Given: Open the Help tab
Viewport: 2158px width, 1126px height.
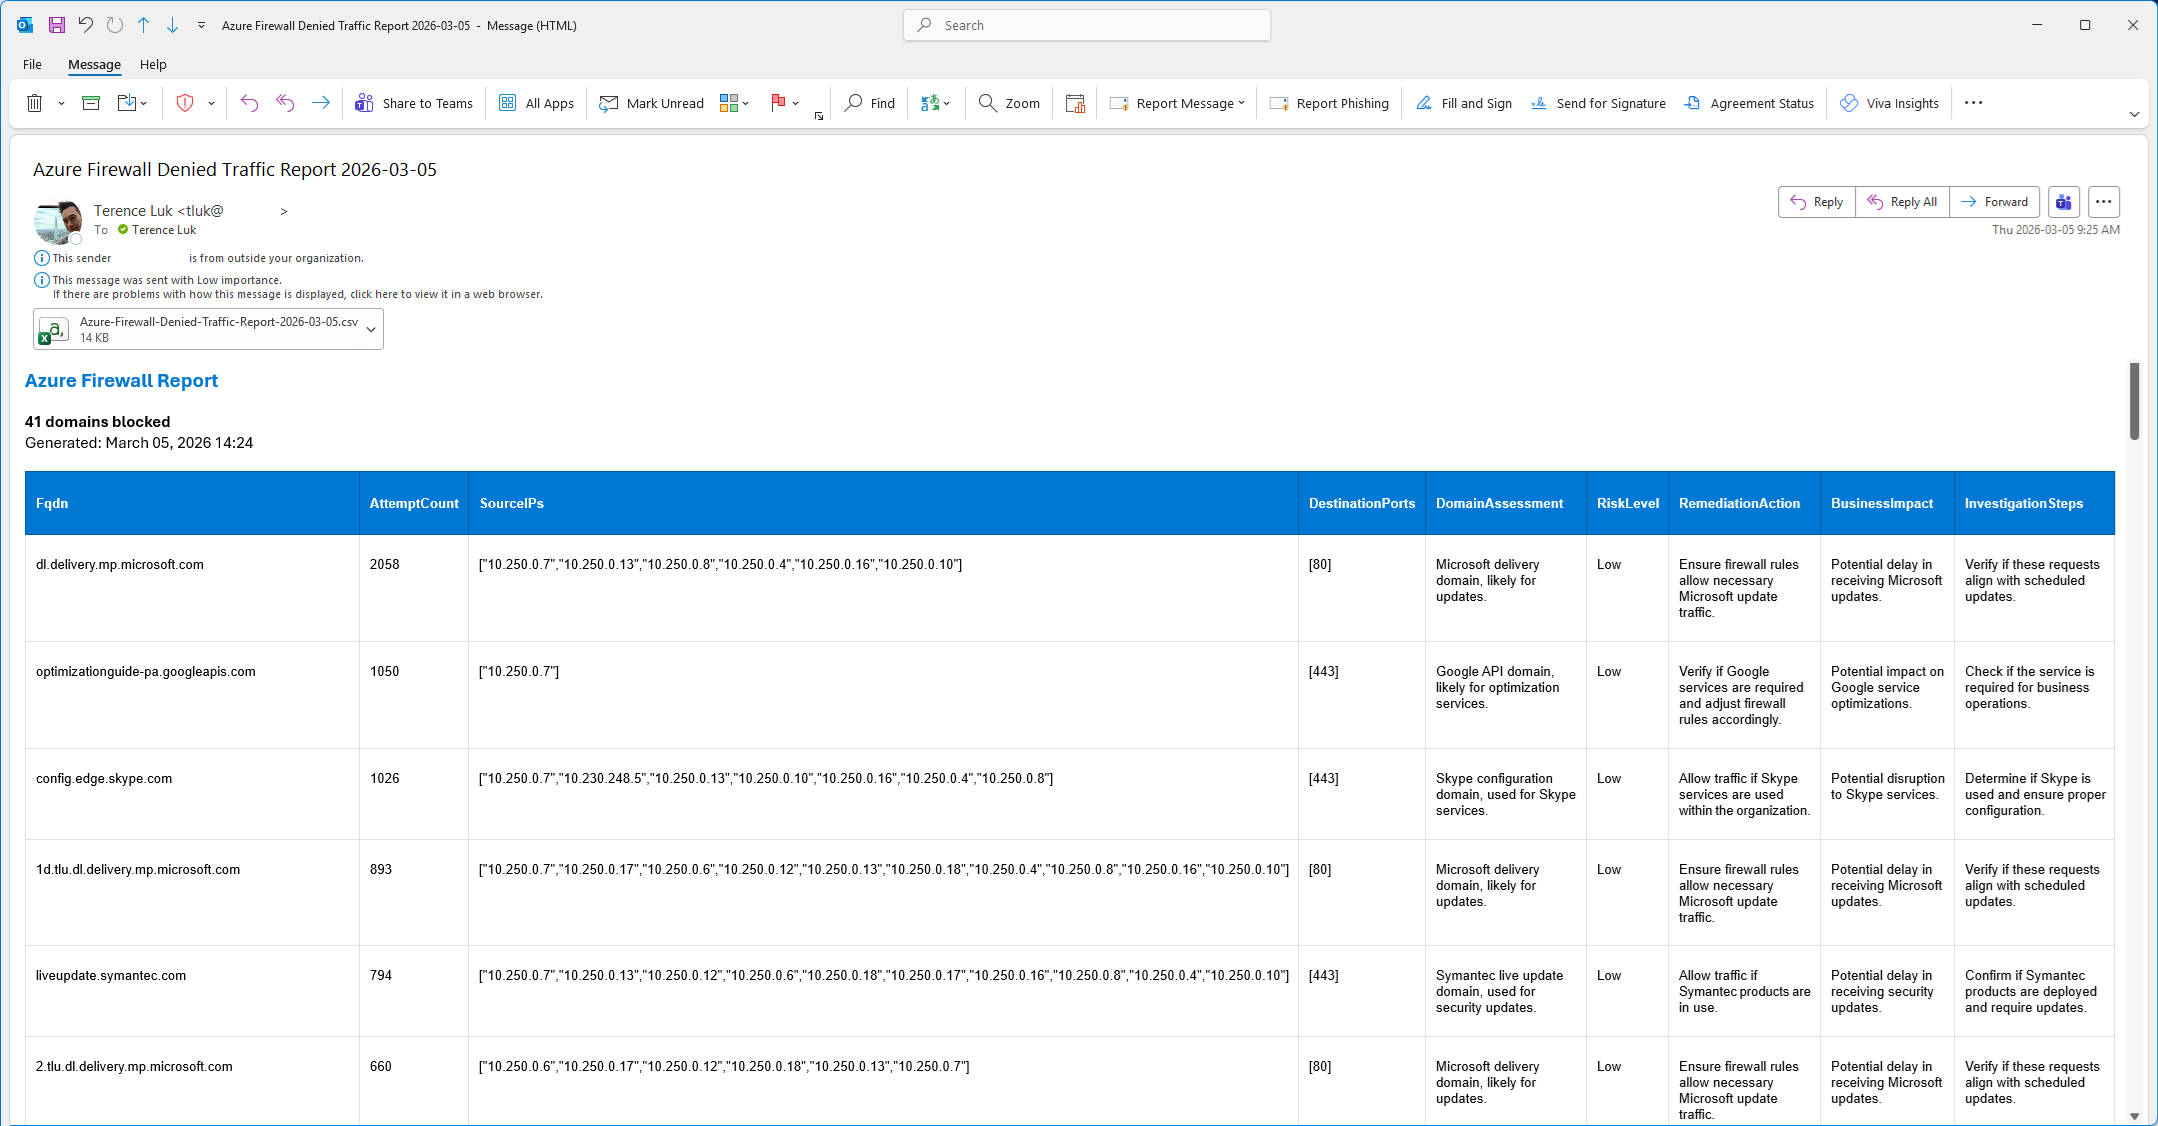Looking at the screenshot, I should (x=153, y=64).
